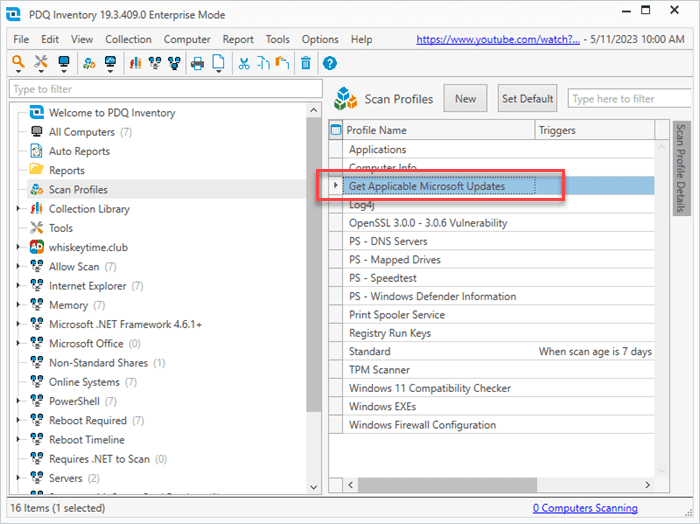Screen dimensions: 700x524
Task: Open the Computer menu
Action: click(187, 39)
